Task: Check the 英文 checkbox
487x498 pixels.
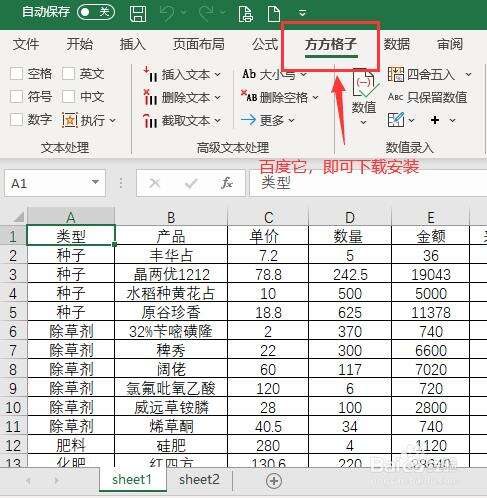Action: (68, 74)
